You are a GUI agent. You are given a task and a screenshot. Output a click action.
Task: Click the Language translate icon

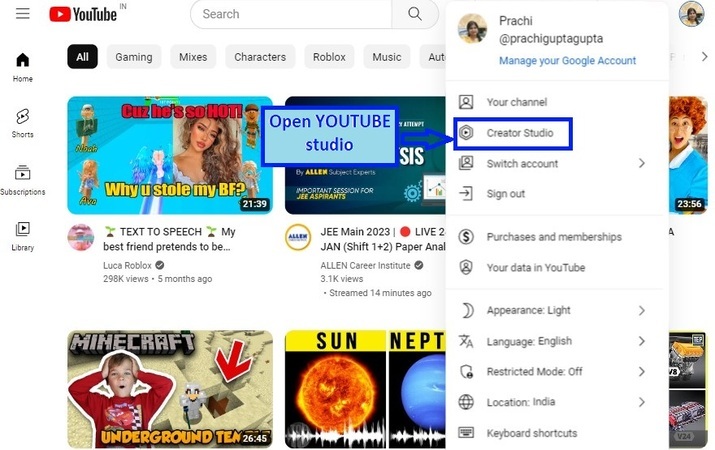pos(466,341)
